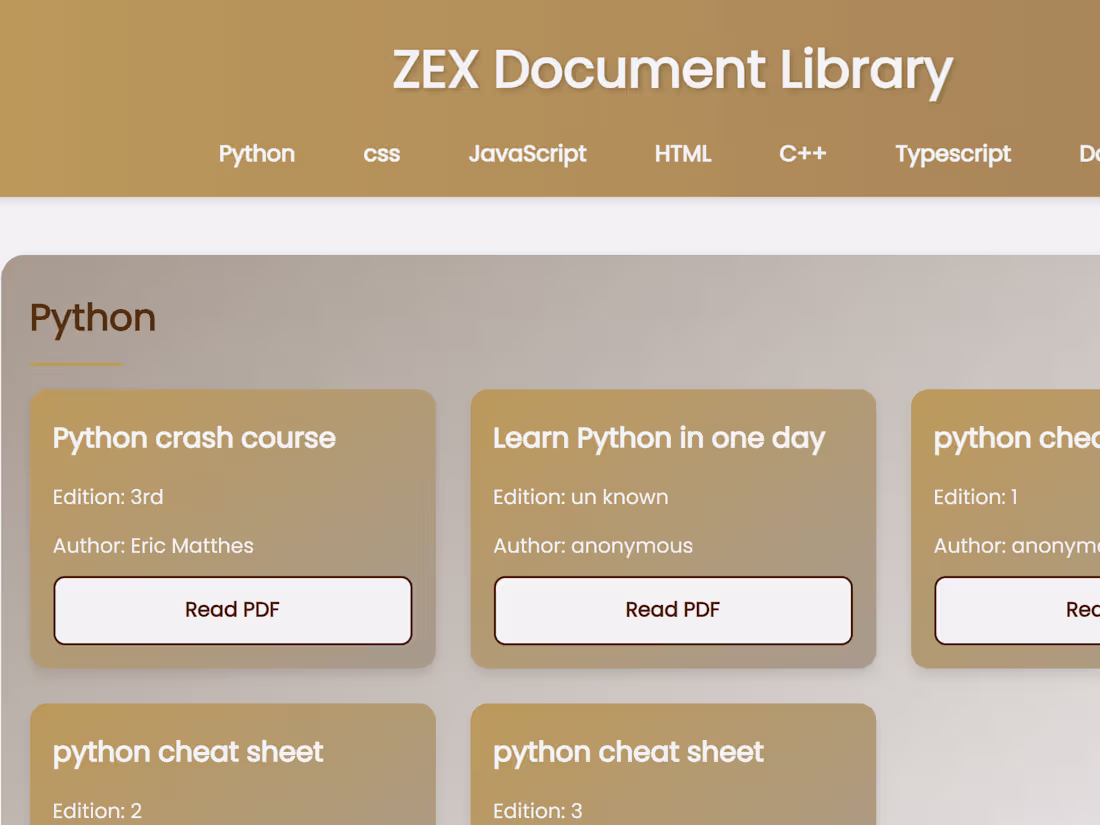
Task: Open the Python category in the navigation bar
Action: pos(256,154)
